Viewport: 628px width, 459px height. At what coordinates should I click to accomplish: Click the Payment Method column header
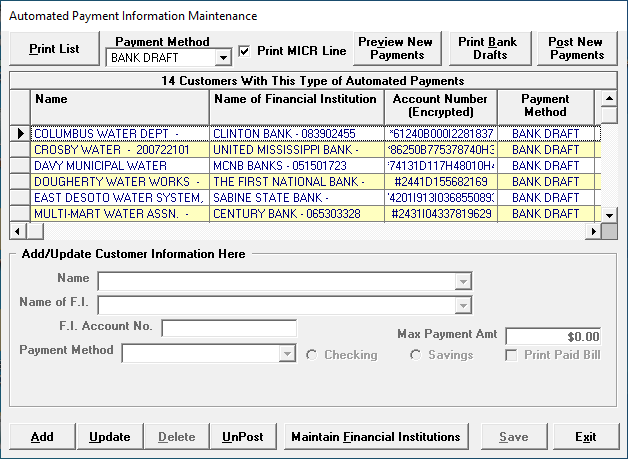(545, 107)
